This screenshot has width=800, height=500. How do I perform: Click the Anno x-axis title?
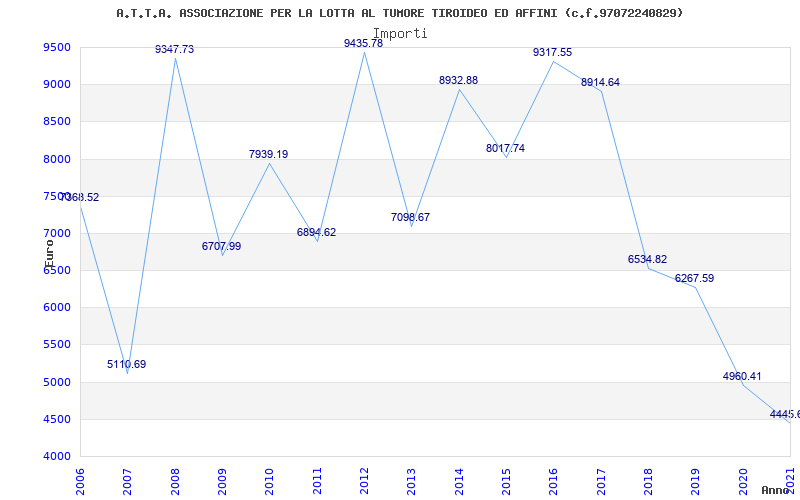pyautogui.click(x=776, y=491)
